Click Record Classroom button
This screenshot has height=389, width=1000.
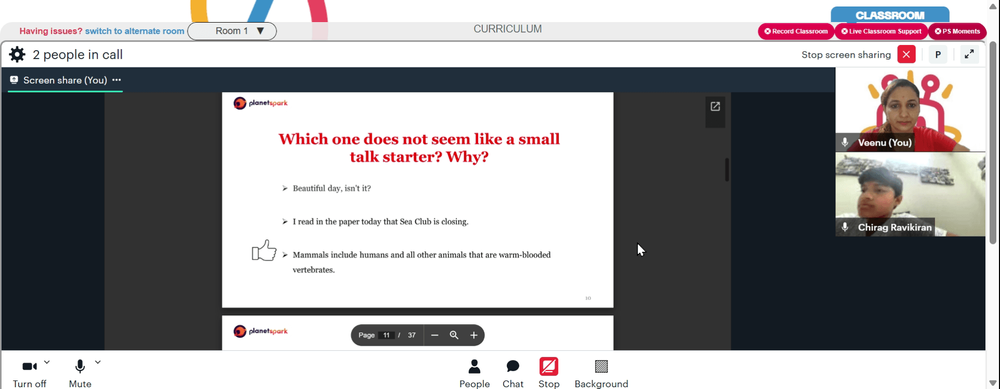coord(796,31)
